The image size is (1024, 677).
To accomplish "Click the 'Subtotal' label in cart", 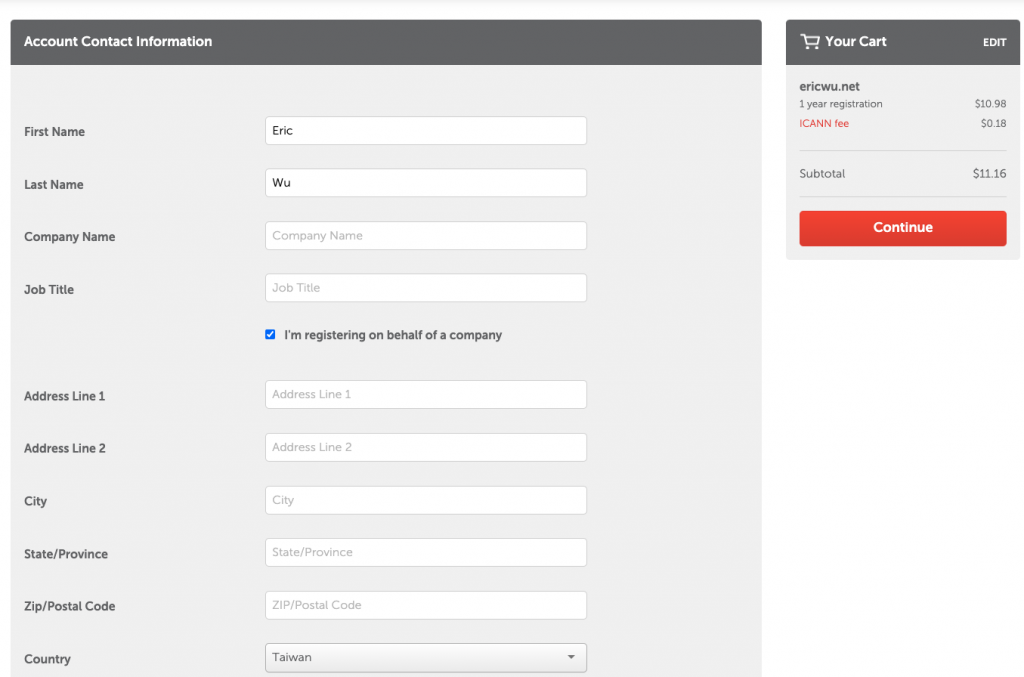I will point(822,174).
